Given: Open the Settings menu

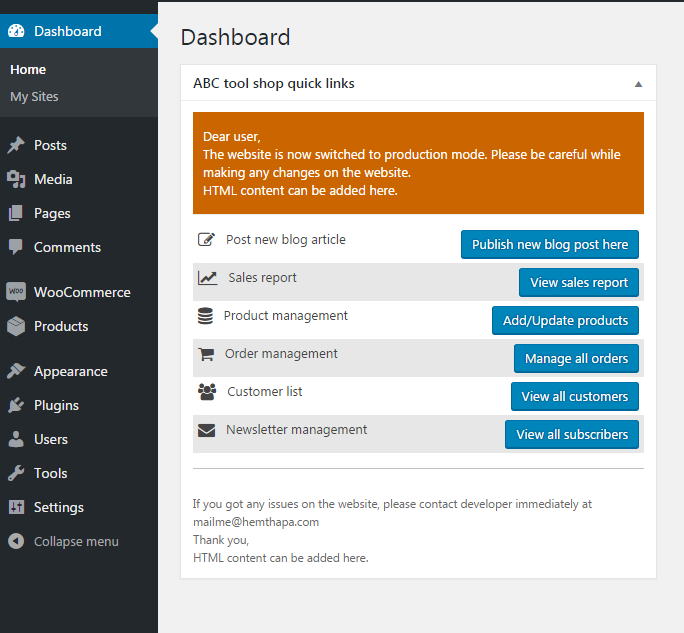Looking at the screenshot, I should click(x=79, y=507).
